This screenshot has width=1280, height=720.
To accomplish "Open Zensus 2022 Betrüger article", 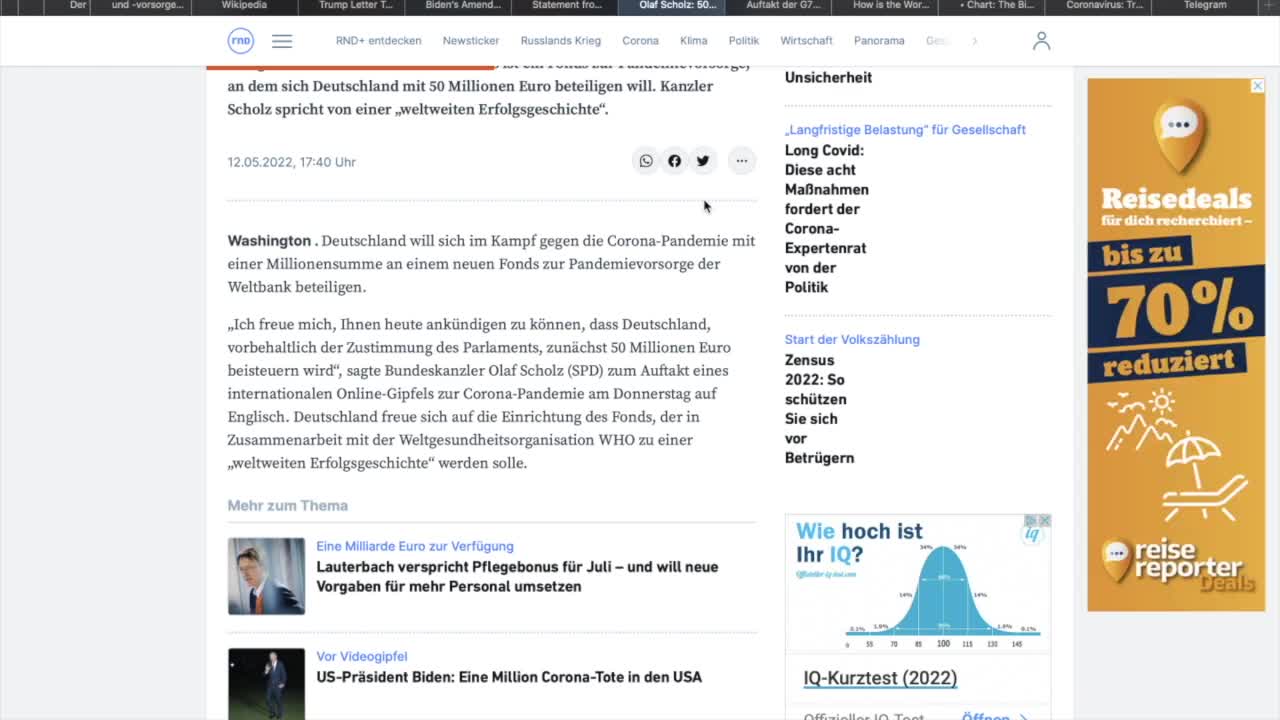I will pos(819,409).
